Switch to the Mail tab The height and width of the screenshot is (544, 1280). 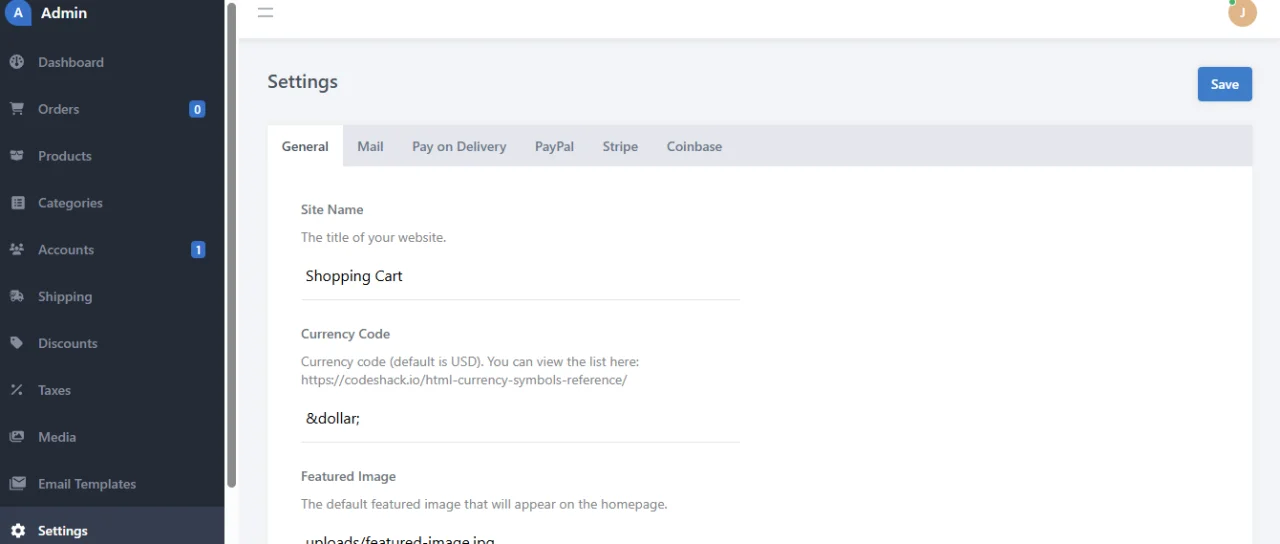(370, 146)
